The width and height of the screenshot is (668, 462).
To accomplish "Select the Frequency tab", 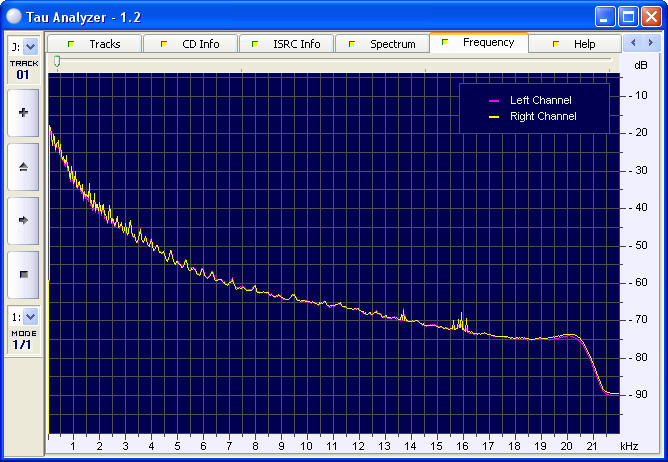I will [479, 43].
